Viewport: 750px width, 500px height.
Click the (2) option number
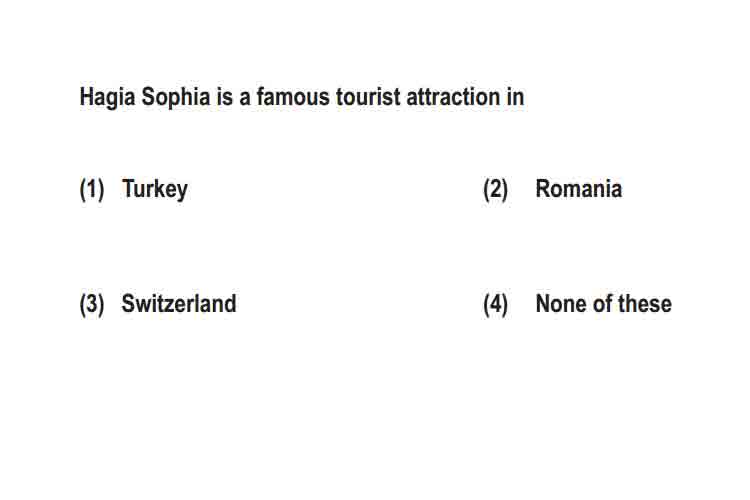click(496, 189)
